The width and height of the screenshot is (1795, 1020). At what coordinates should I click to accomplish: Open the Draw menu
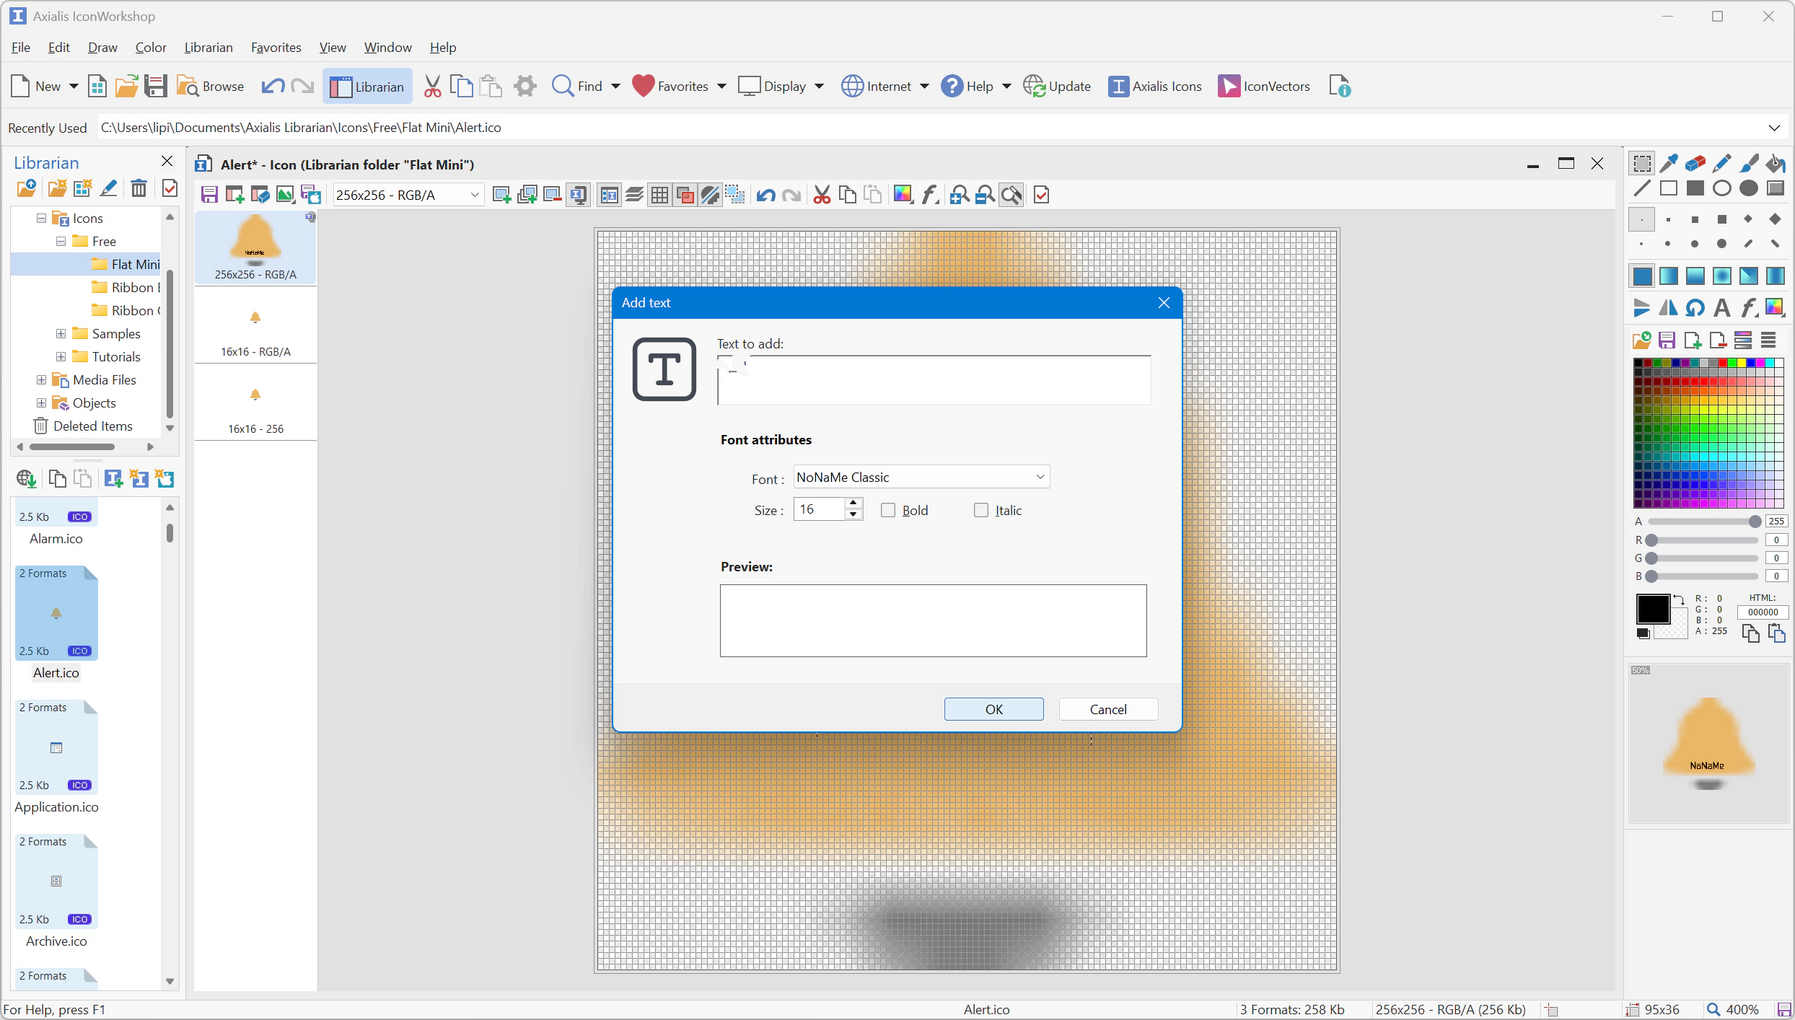(x=103, y=47)
